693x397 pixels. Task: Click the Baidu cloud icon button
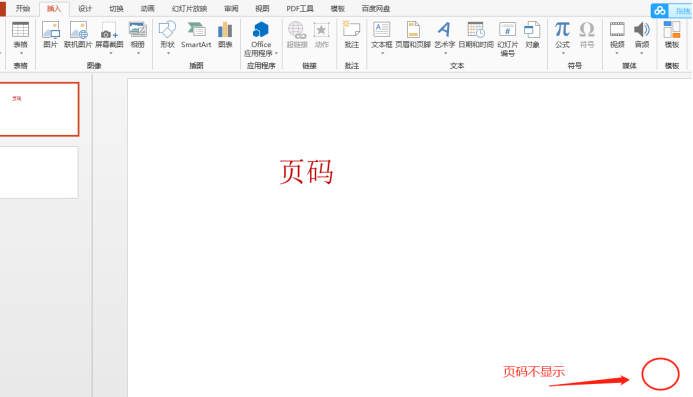click(x=660, y=11)
